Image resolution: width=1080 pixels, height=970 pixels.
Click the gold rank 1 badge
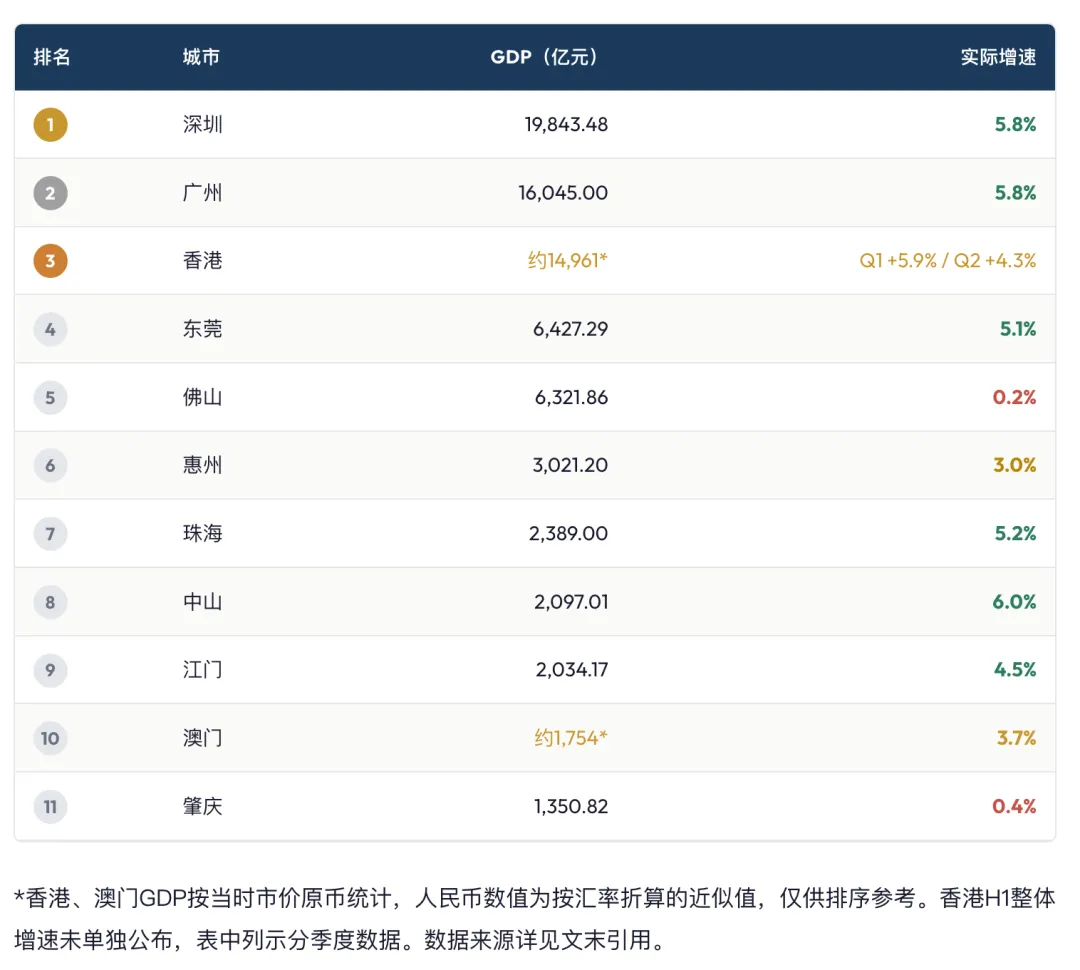coord(50,125)
